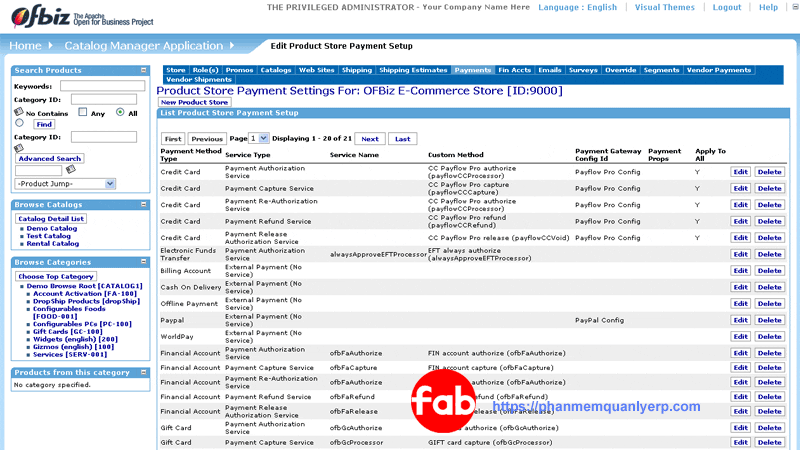This screenshot has width=800, height=450.
Task: Click Choose Top Category
Action: pos(56,276)
